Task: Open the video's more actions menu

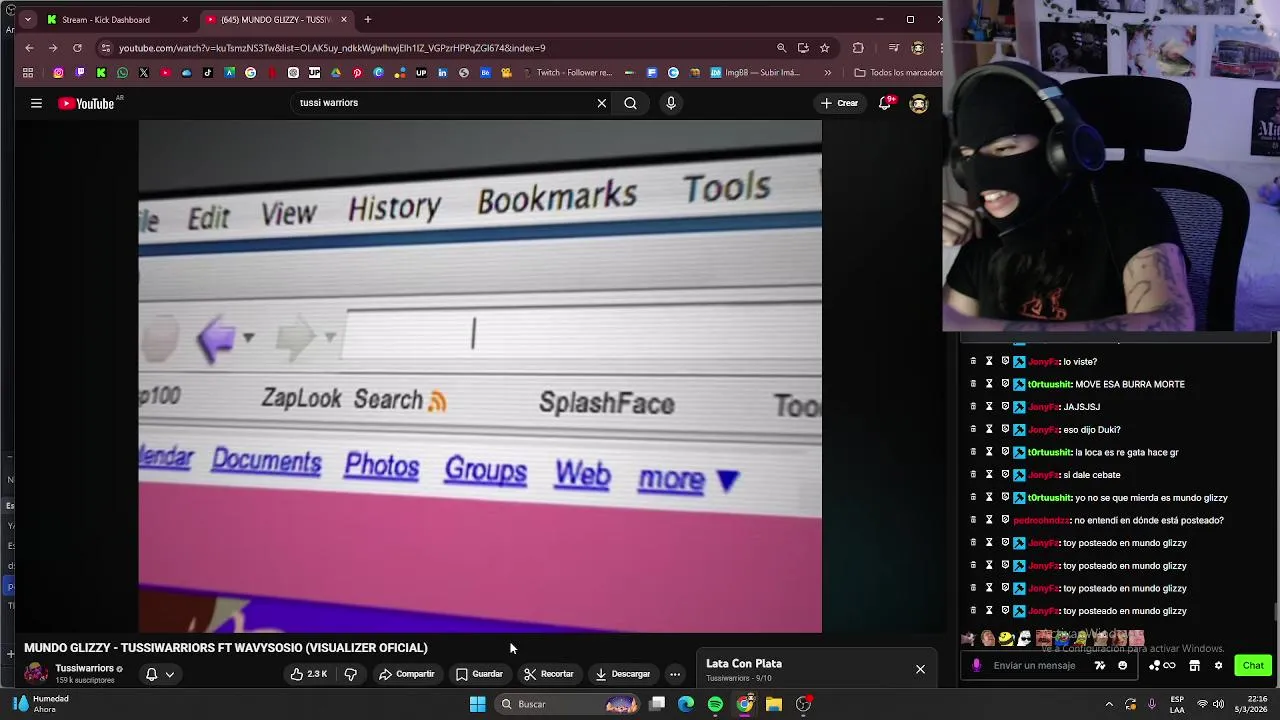Action: click(675, 674)
